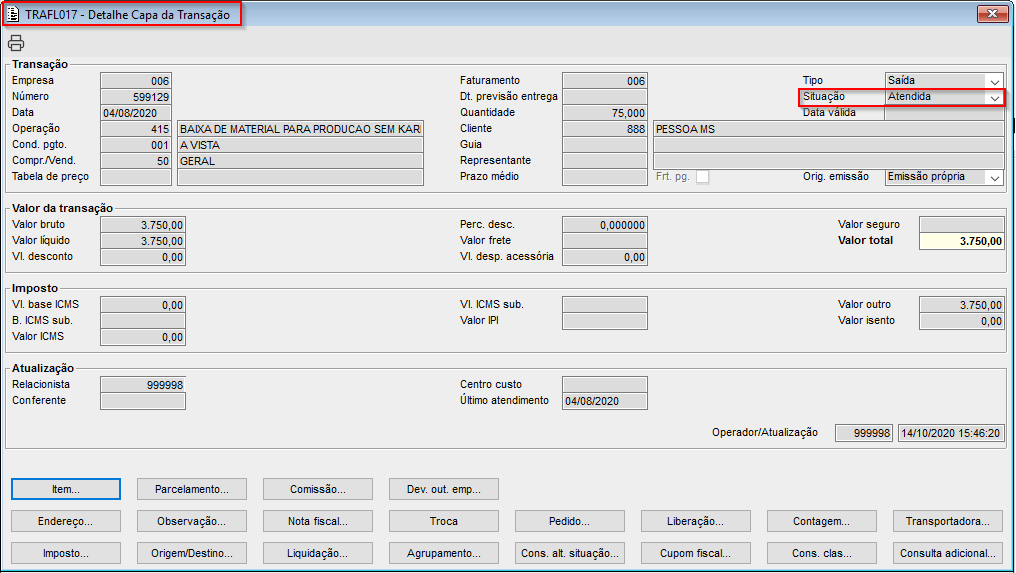The width and height of the screenshot is (1016, 573).
Task: Click the Cond. pgto. code field 001
Action: [x=136, y=145]
